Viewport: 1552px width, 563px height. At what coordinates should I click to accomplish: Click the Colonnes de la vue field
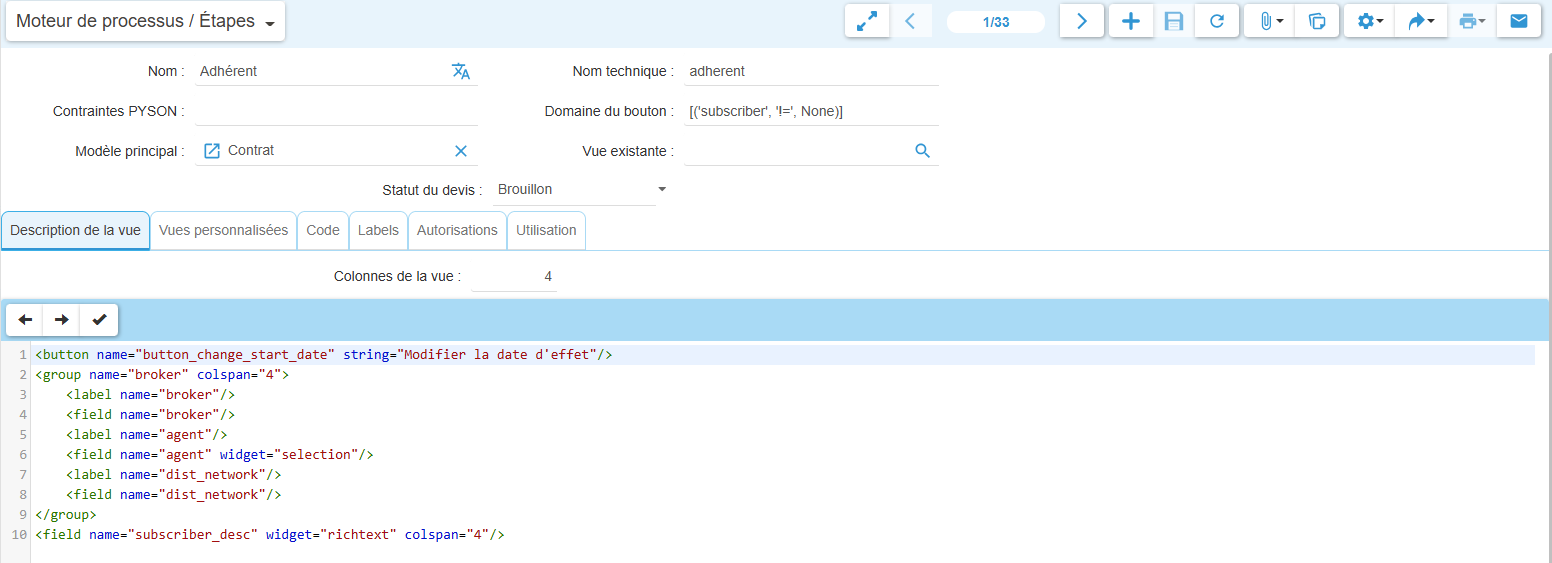(x=514, y=277)
